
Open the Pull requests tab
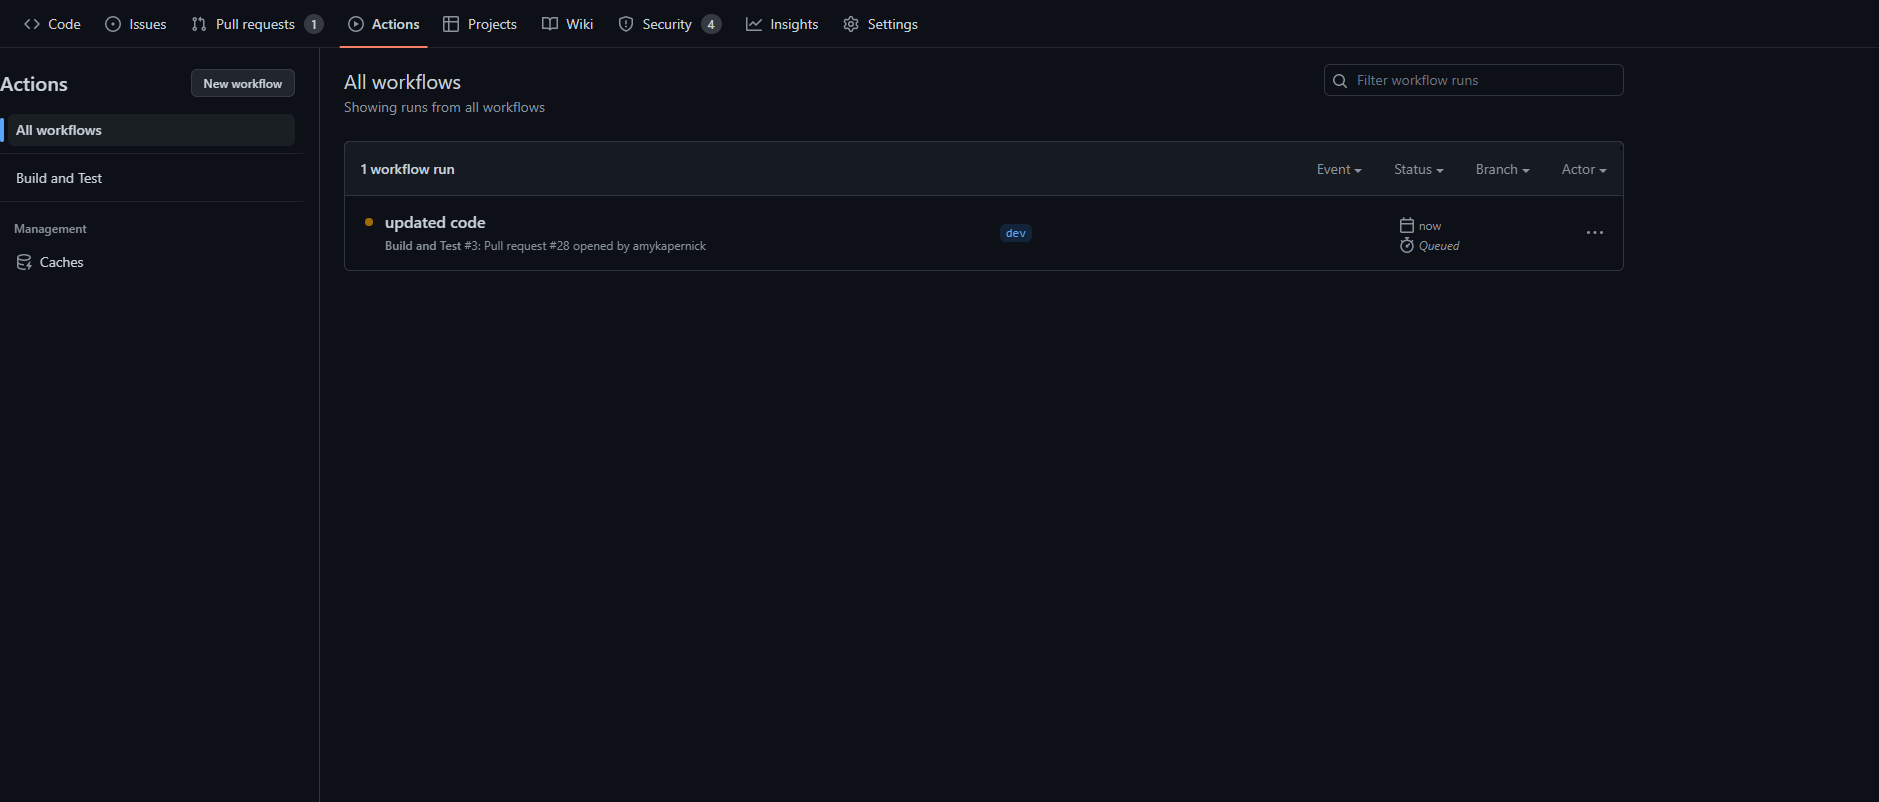coord(257,24)
